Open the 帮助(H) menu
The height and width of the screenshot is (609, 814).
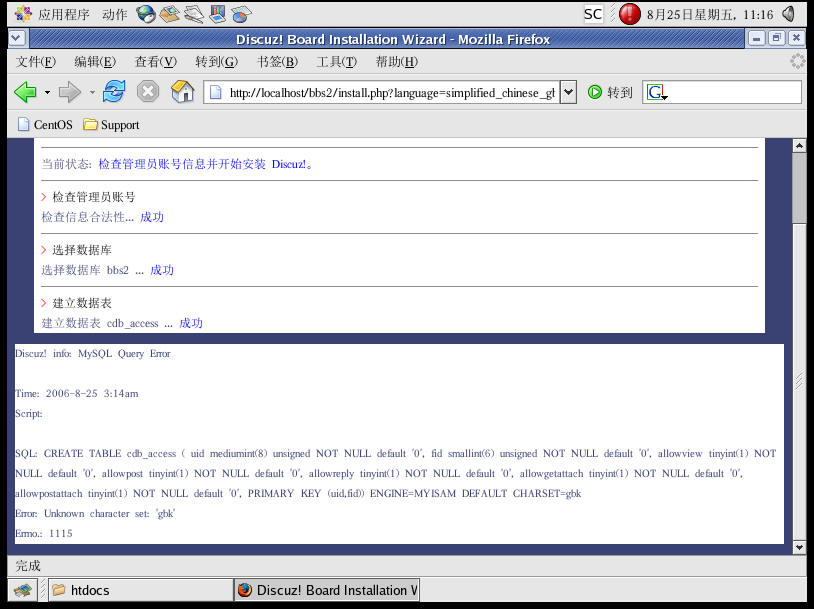[x=397, y=62]
